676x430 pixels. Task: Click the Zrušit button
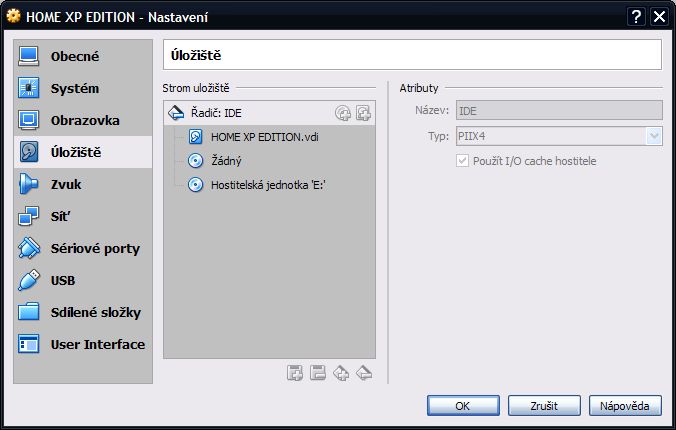pyautogui.click(x=544, y=406)
